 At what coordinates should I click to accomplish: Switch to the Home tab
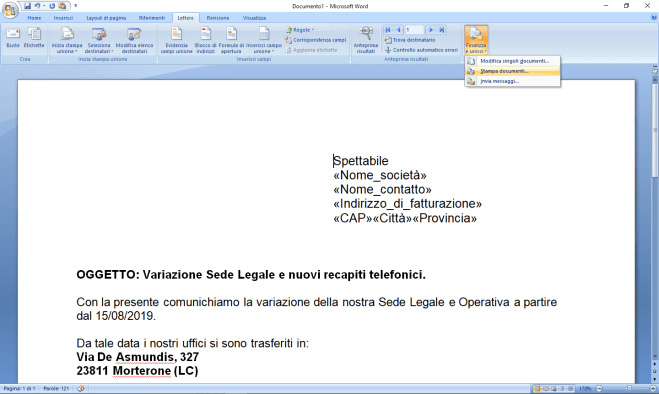pyautogui.click(x=34, y=18)
